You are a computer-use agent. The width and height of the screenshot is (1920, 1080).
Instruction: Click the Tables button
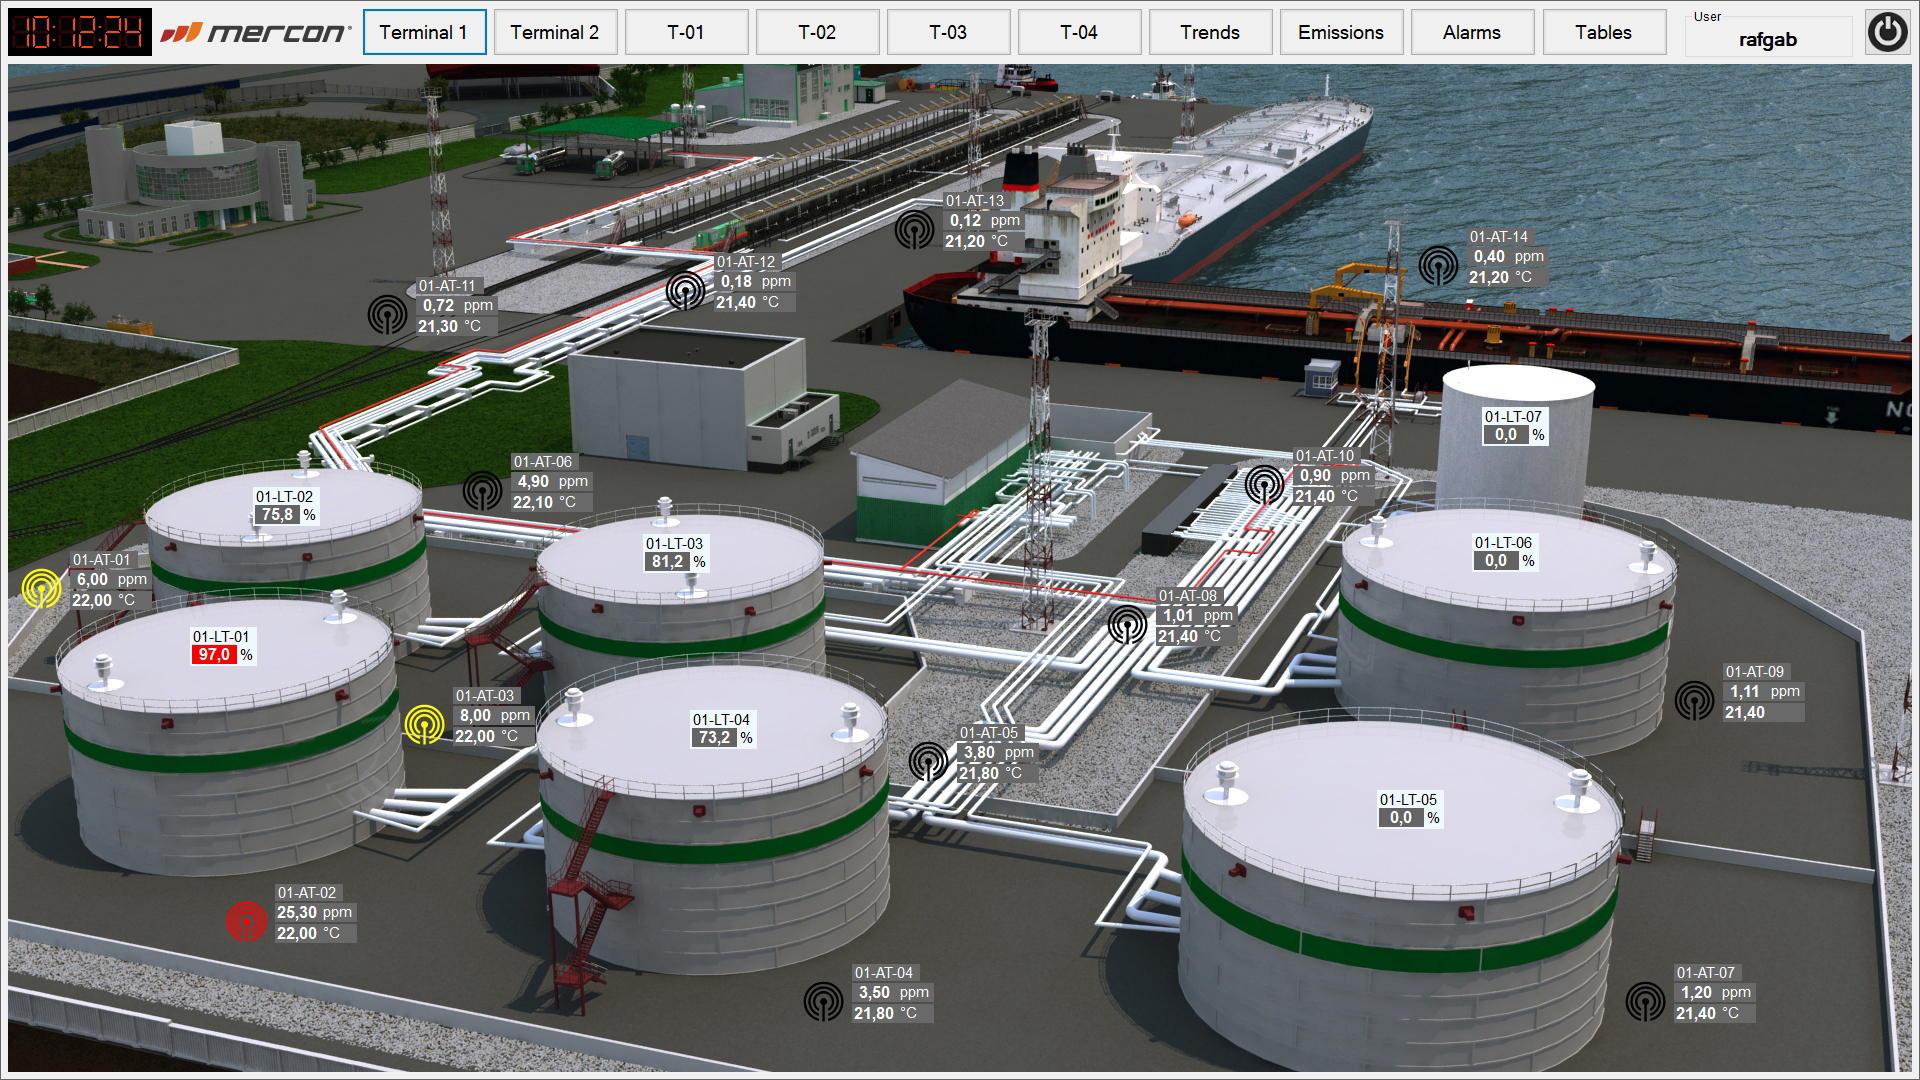pos(1603,32)
